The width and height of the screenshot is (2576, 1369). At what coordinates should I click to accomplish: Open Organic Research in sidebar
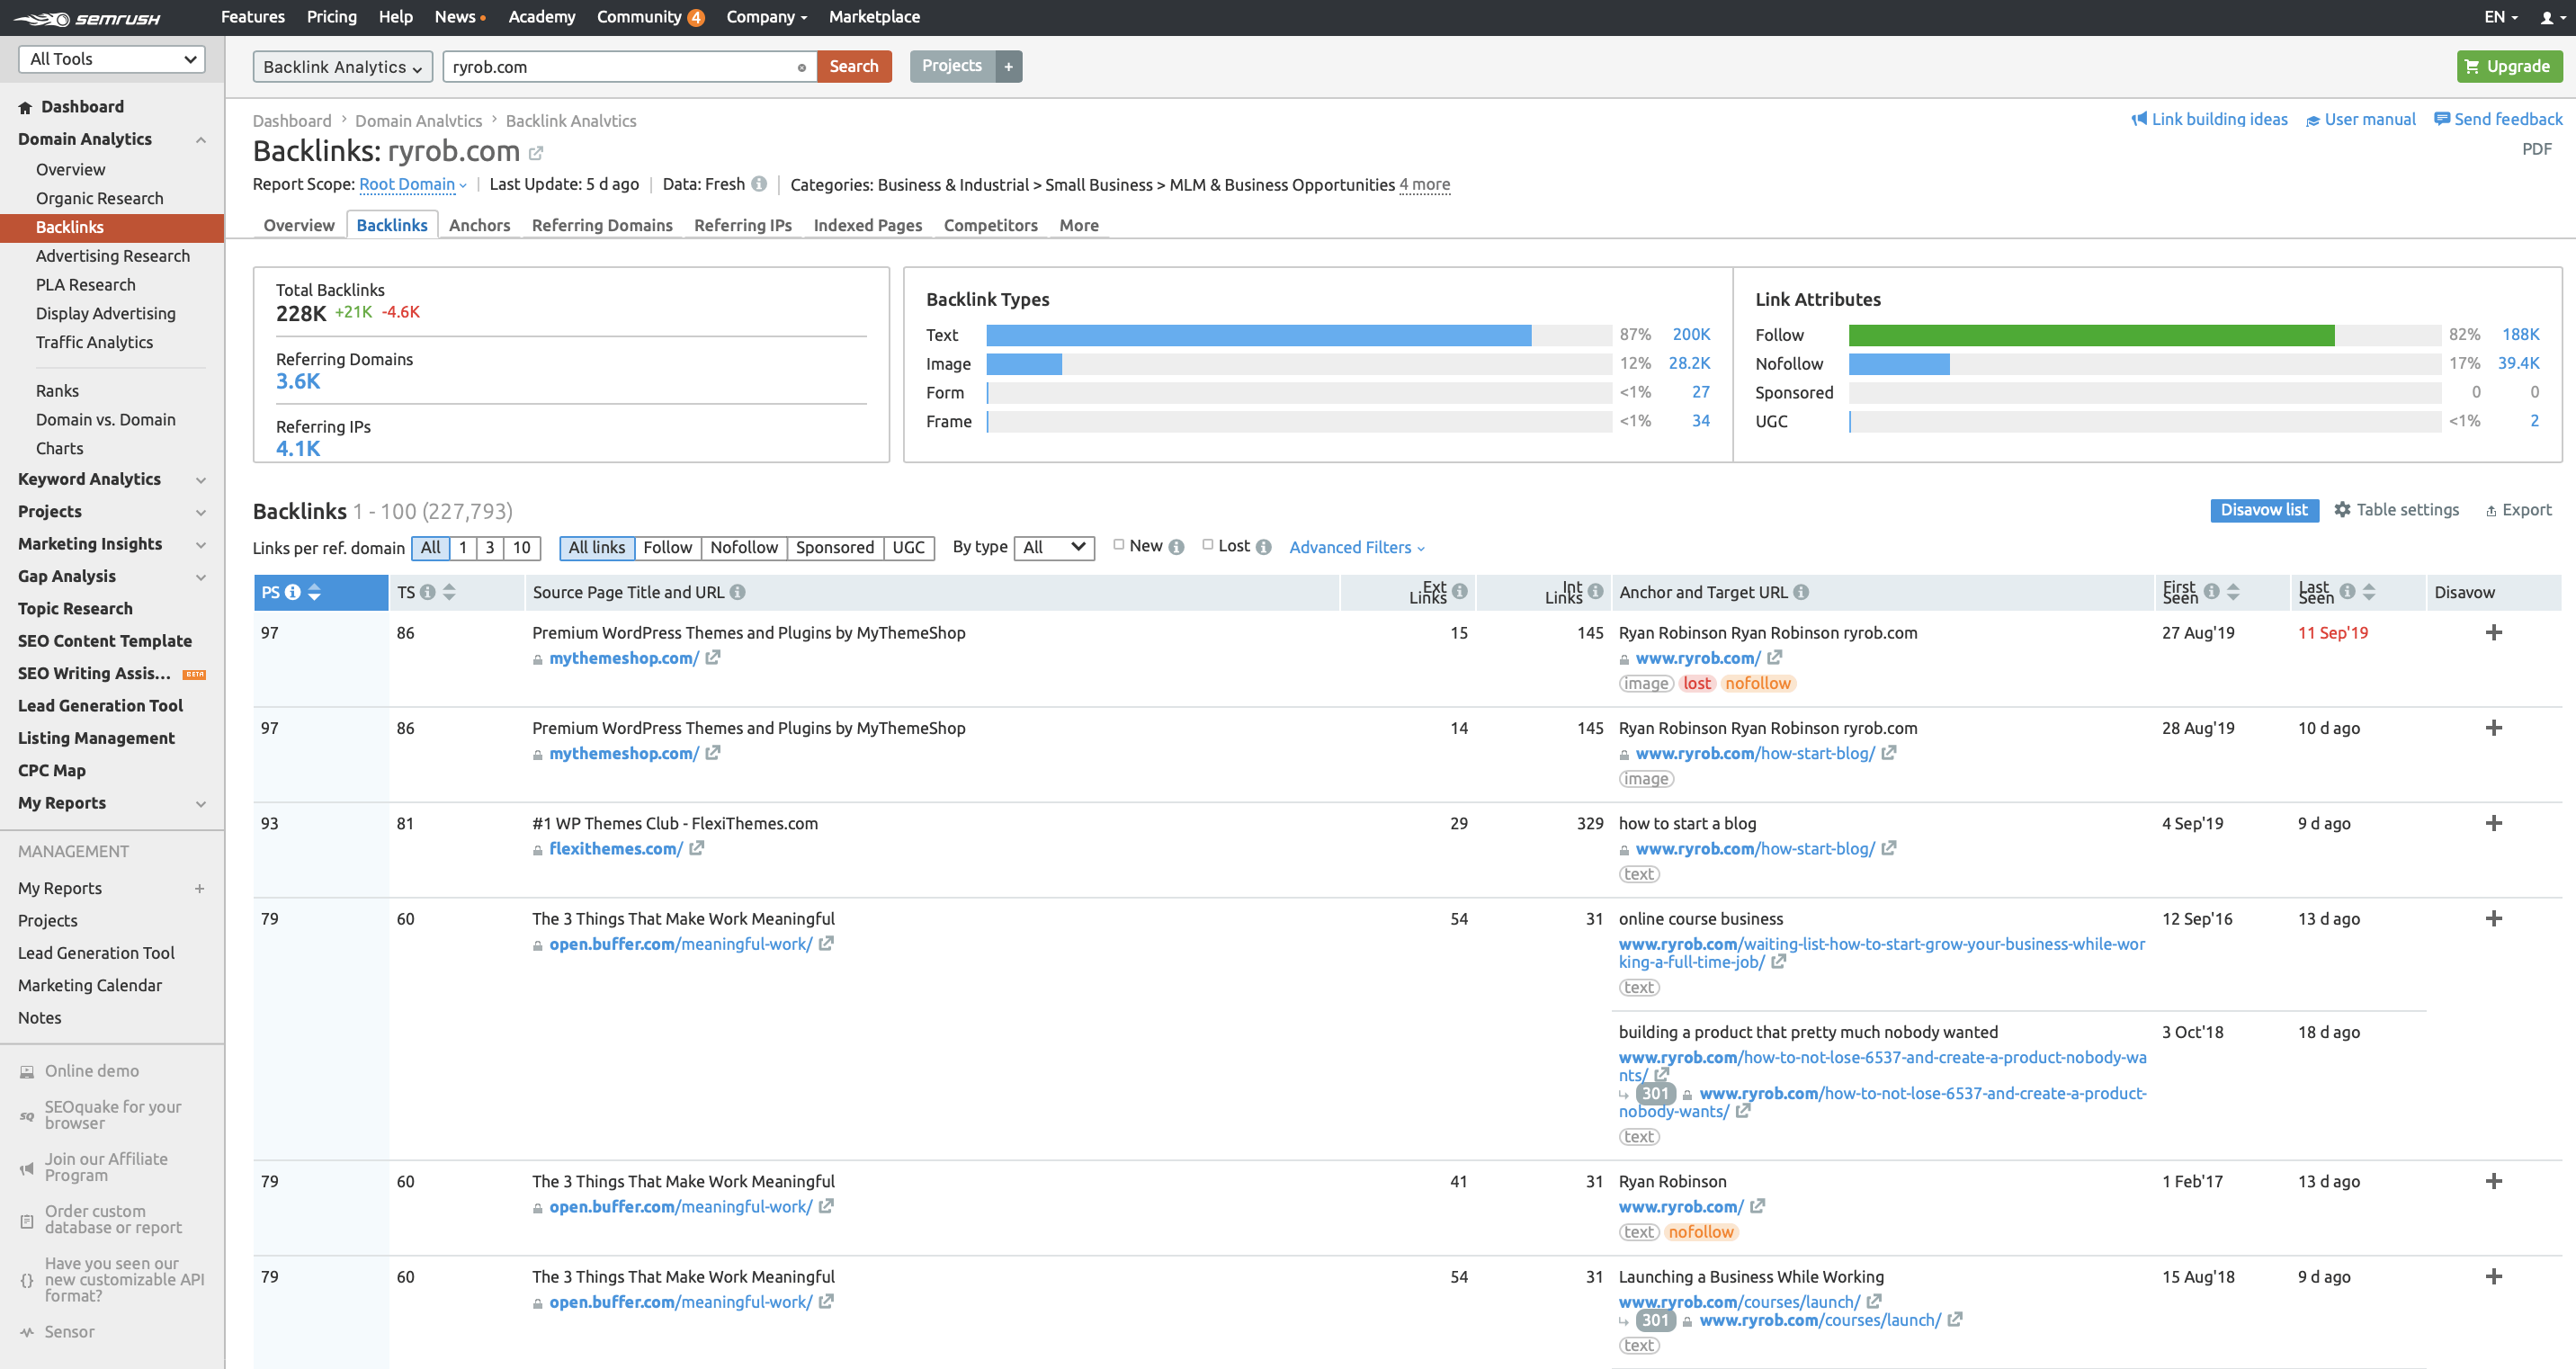coord(100,198)
